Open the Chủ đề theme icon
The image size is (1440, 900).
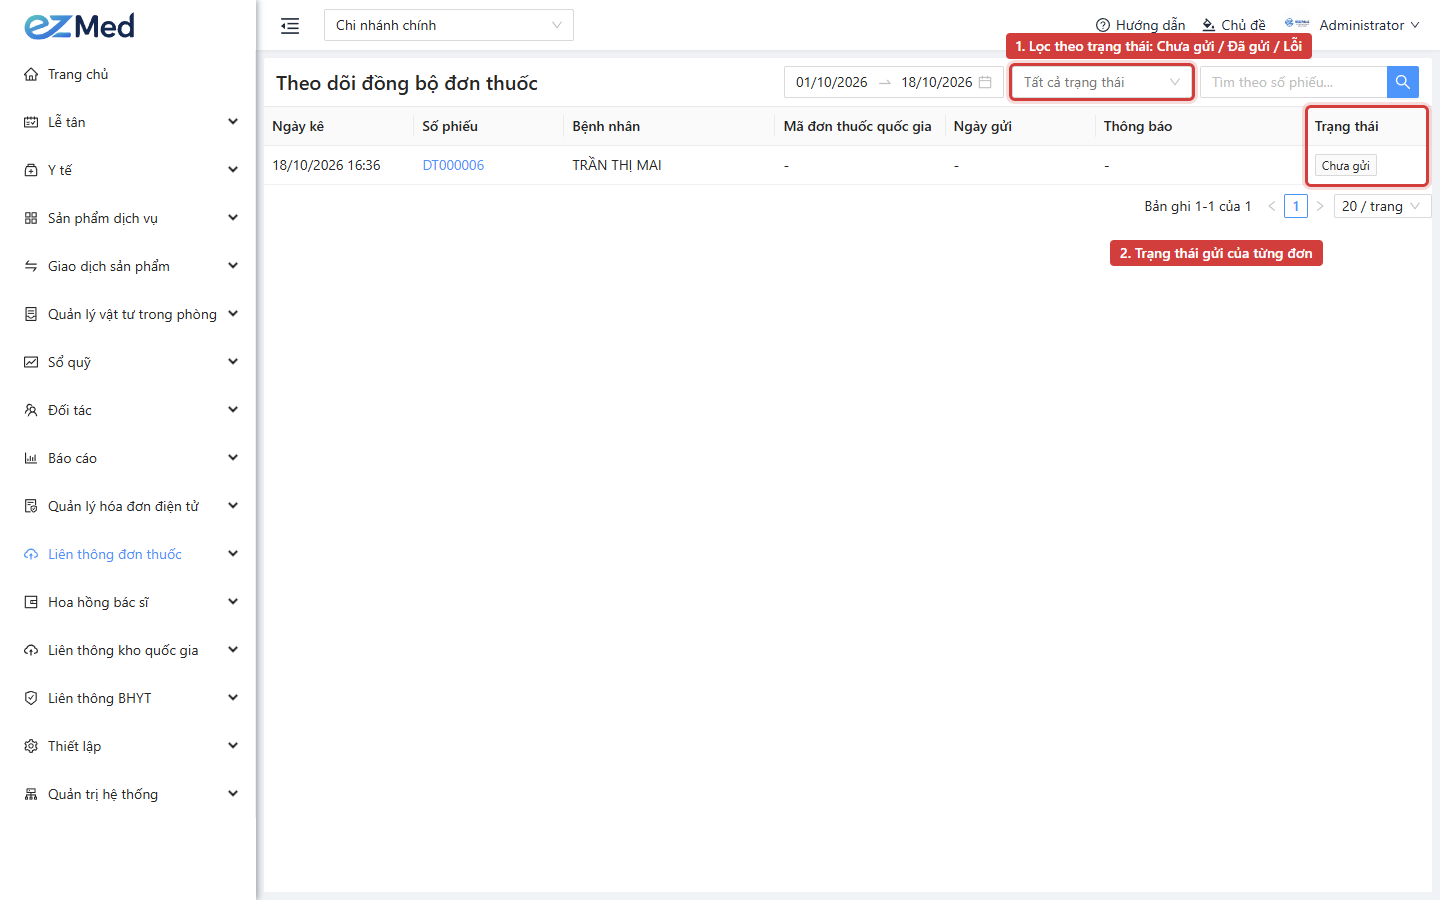[1209, 25]
